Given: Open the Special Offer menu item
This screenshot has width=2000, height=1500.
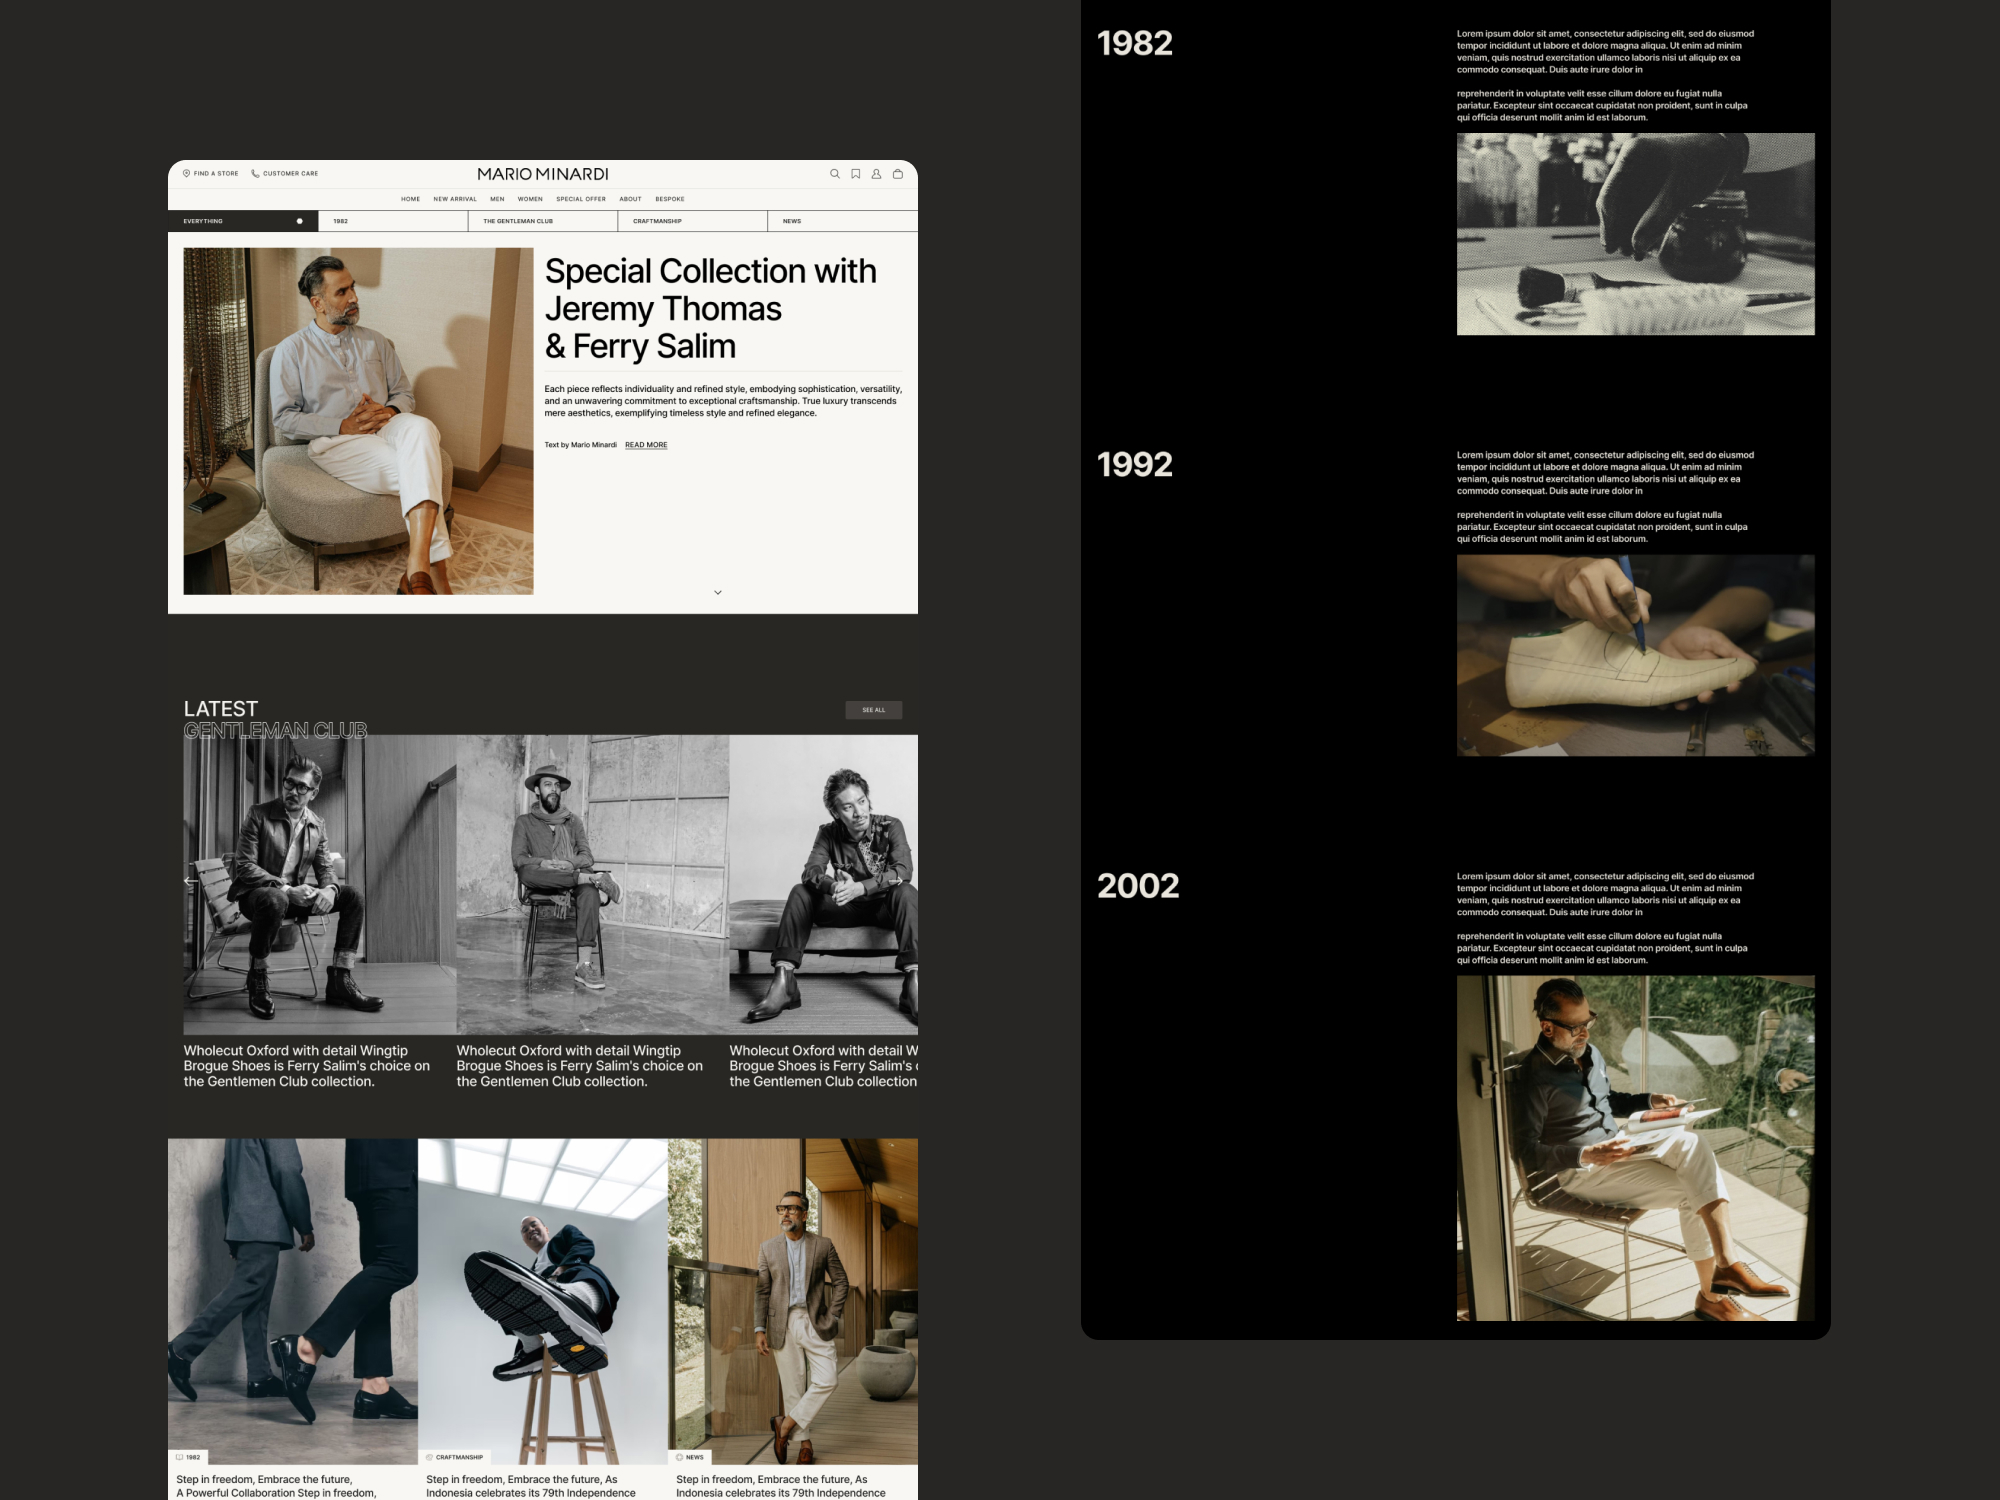Looking at the screenshot, I should click(x=581, y=199).
